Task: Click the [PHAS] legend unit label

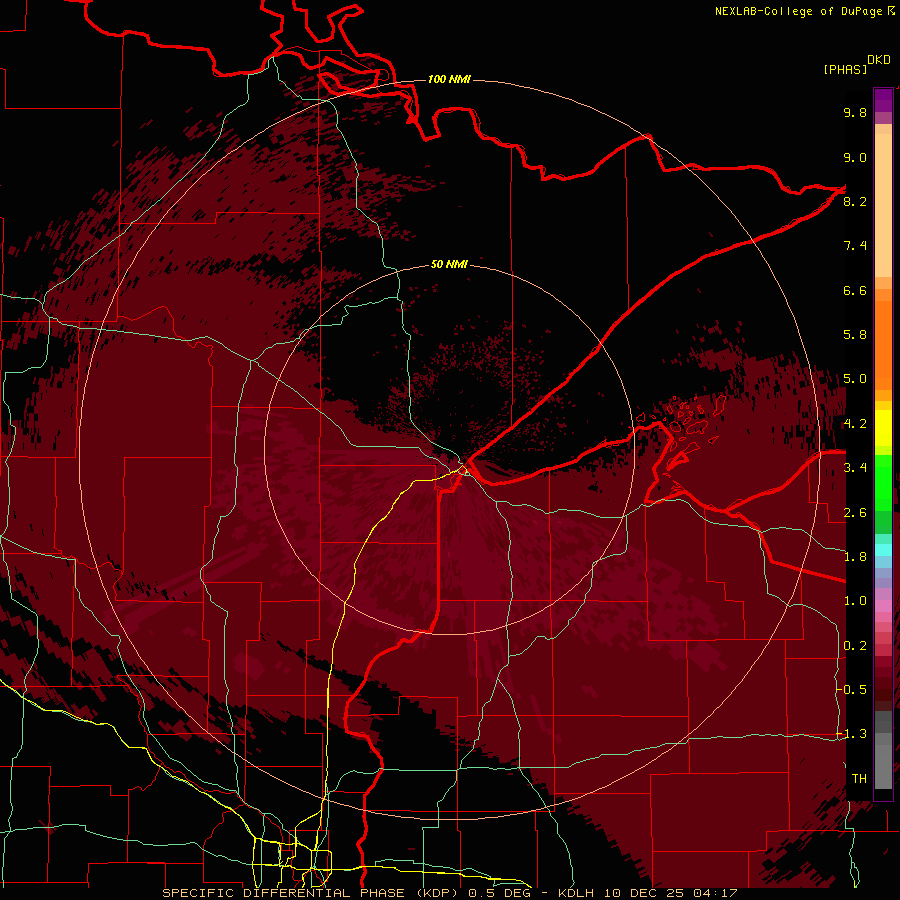Action: (x=845, y=69)
